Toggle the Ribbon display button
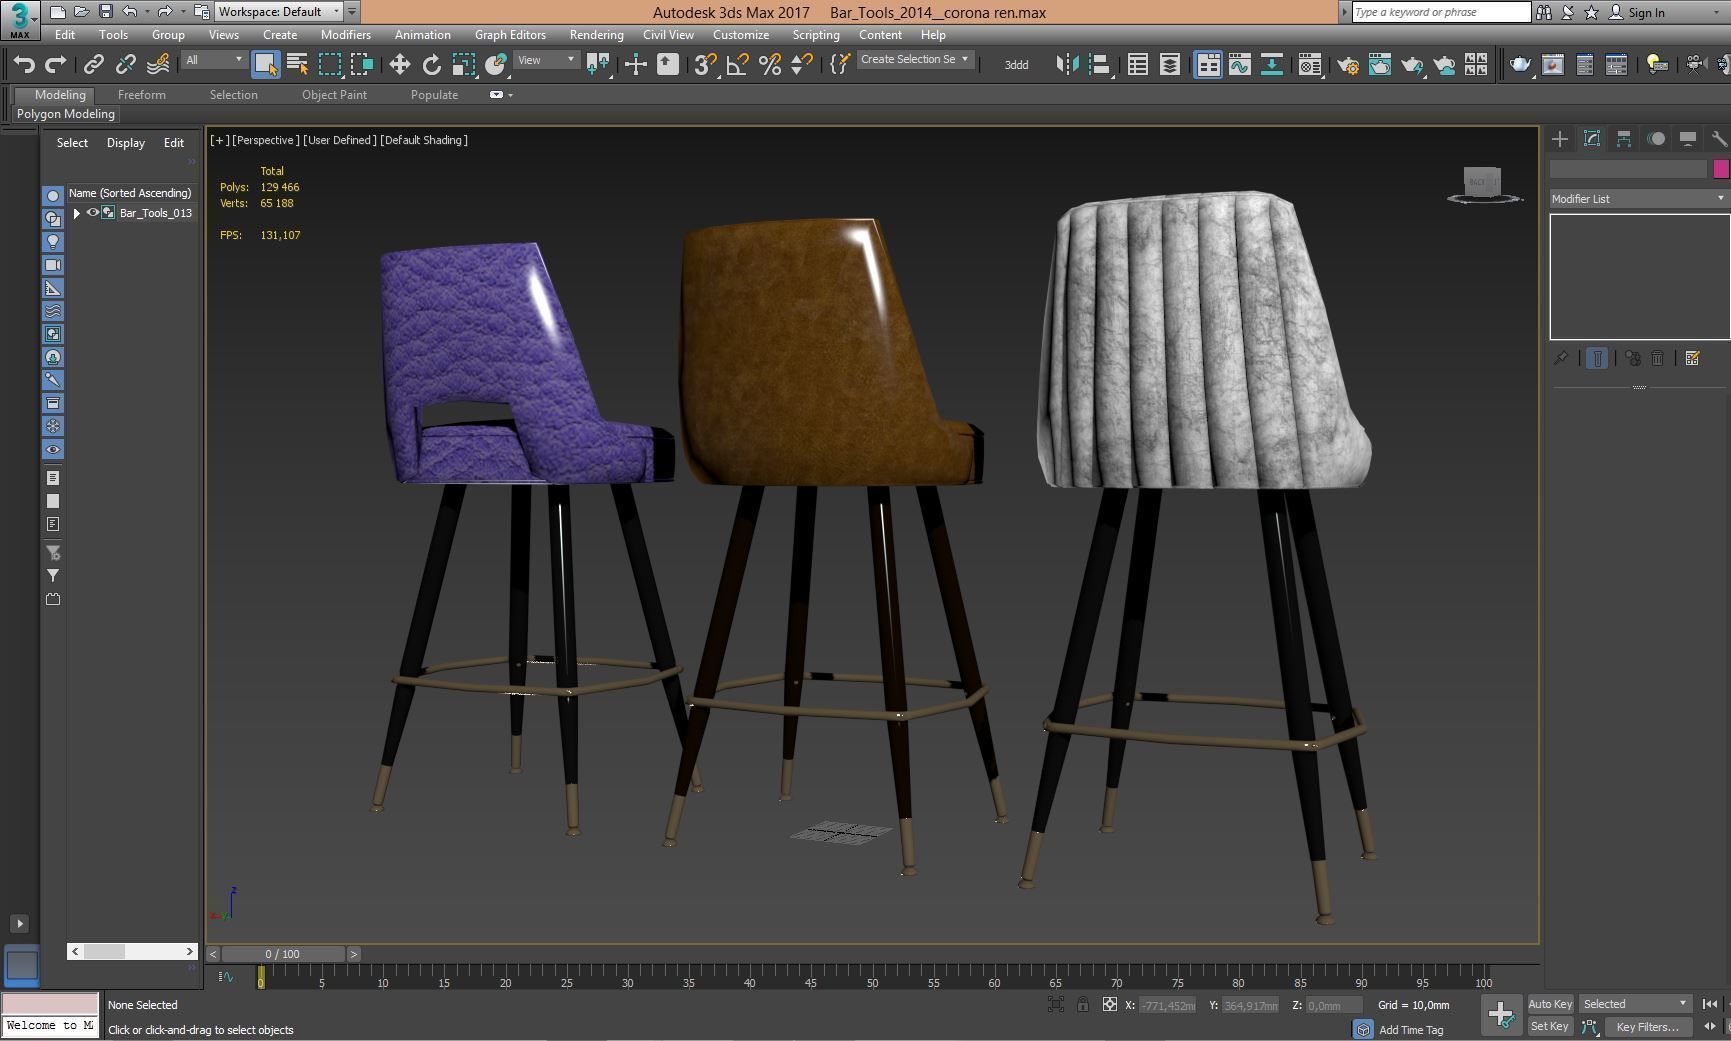The width and height of the screenshot is (1731, 1041). pos(1208,64)
